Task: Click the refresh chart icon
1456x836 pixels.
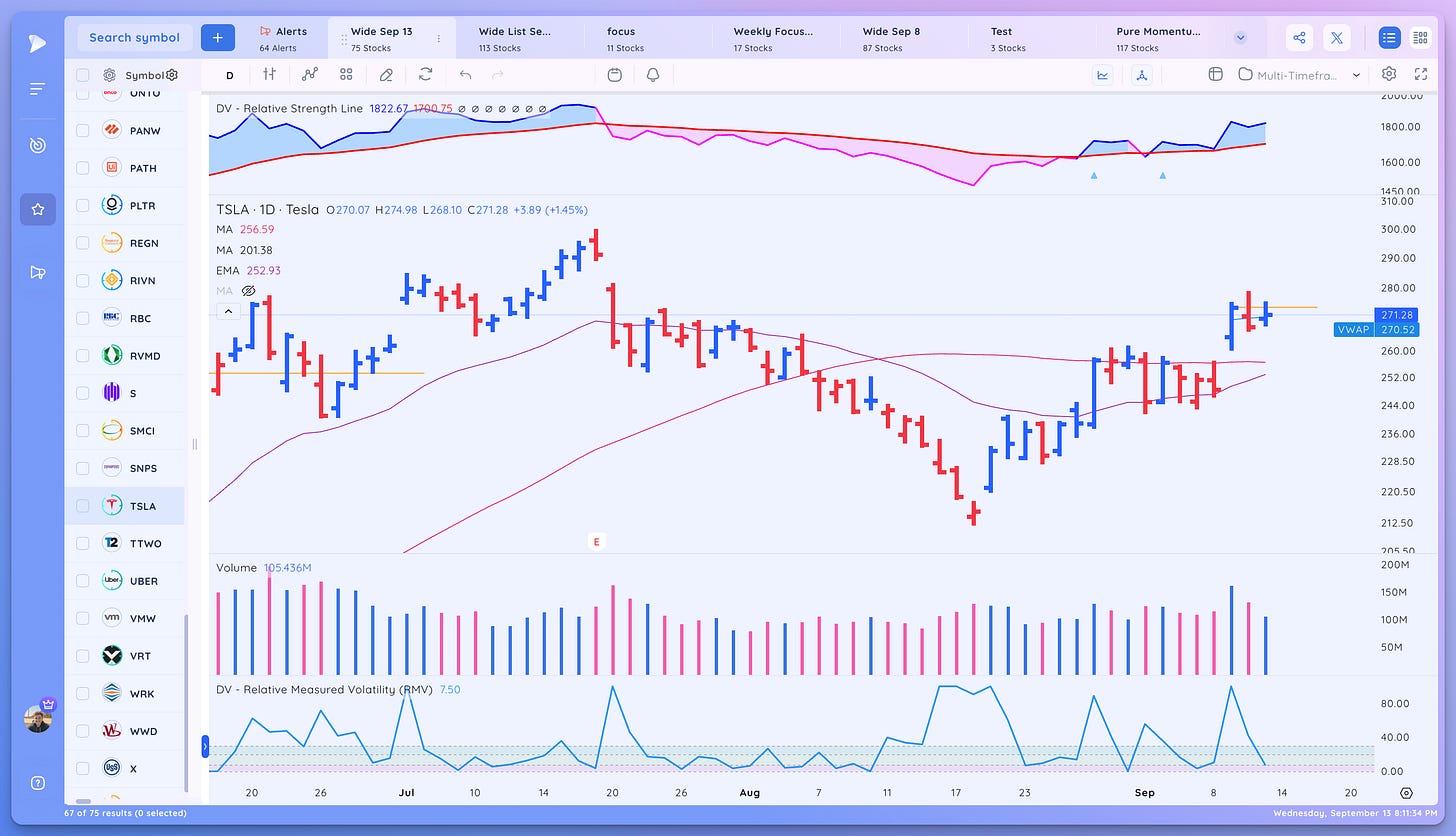Action: point(425,74)
